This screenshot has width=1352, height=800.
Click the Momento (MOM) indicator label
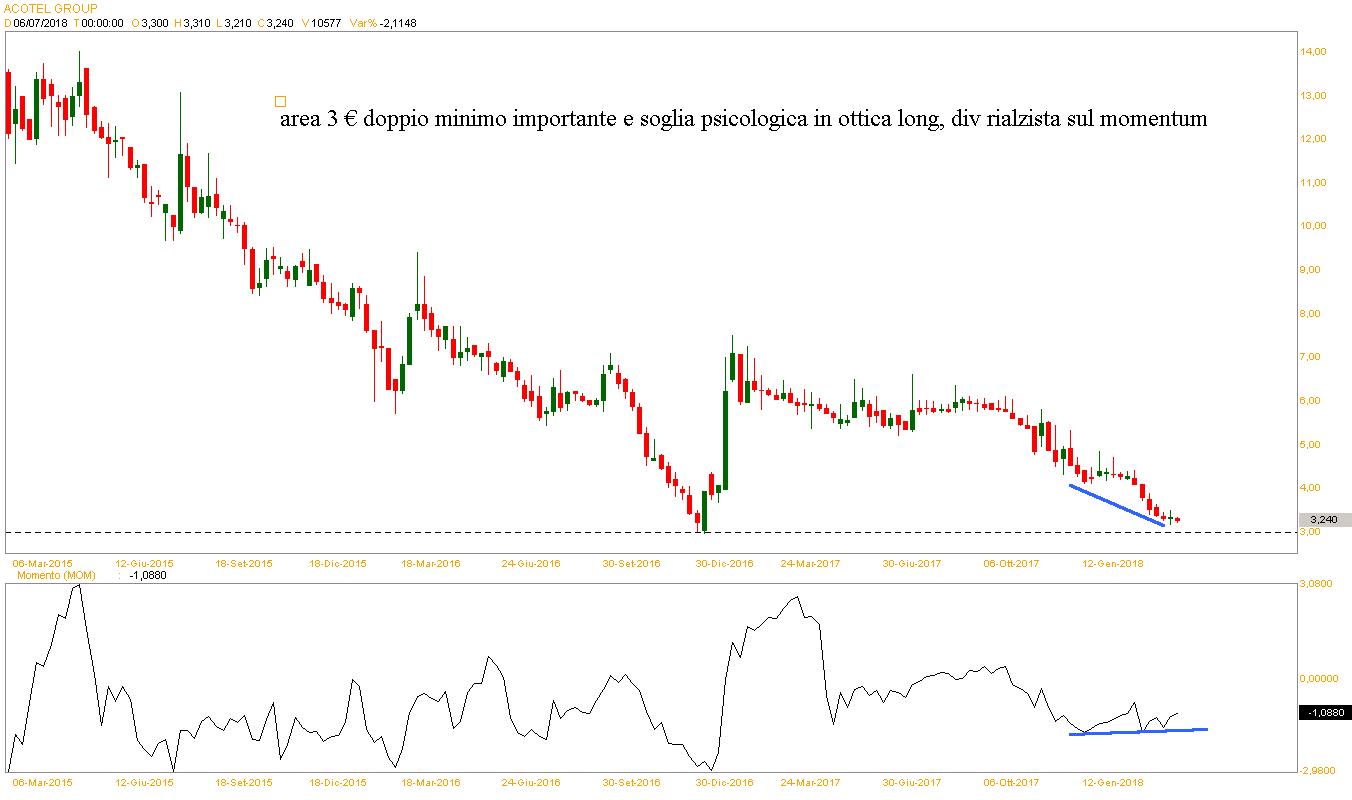click(x=52, y=576)
